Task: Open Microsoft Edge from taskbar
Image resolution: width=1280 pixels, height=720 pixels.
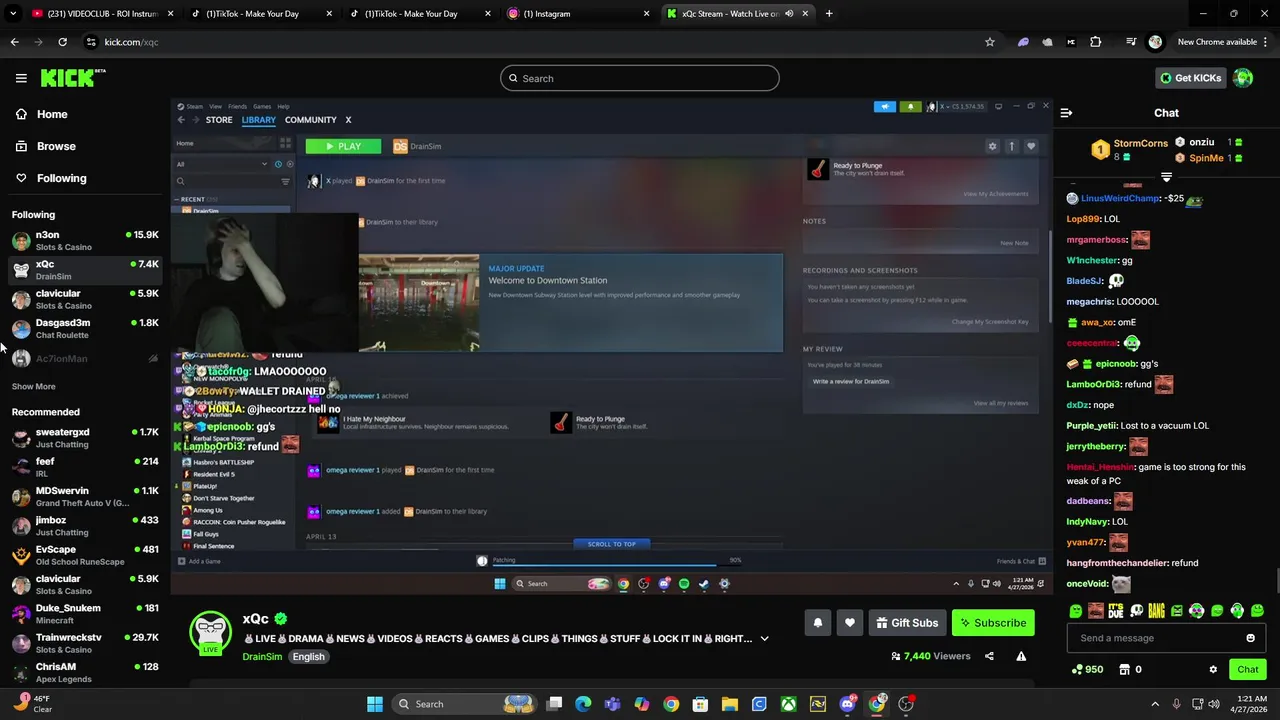Action: 583,704
